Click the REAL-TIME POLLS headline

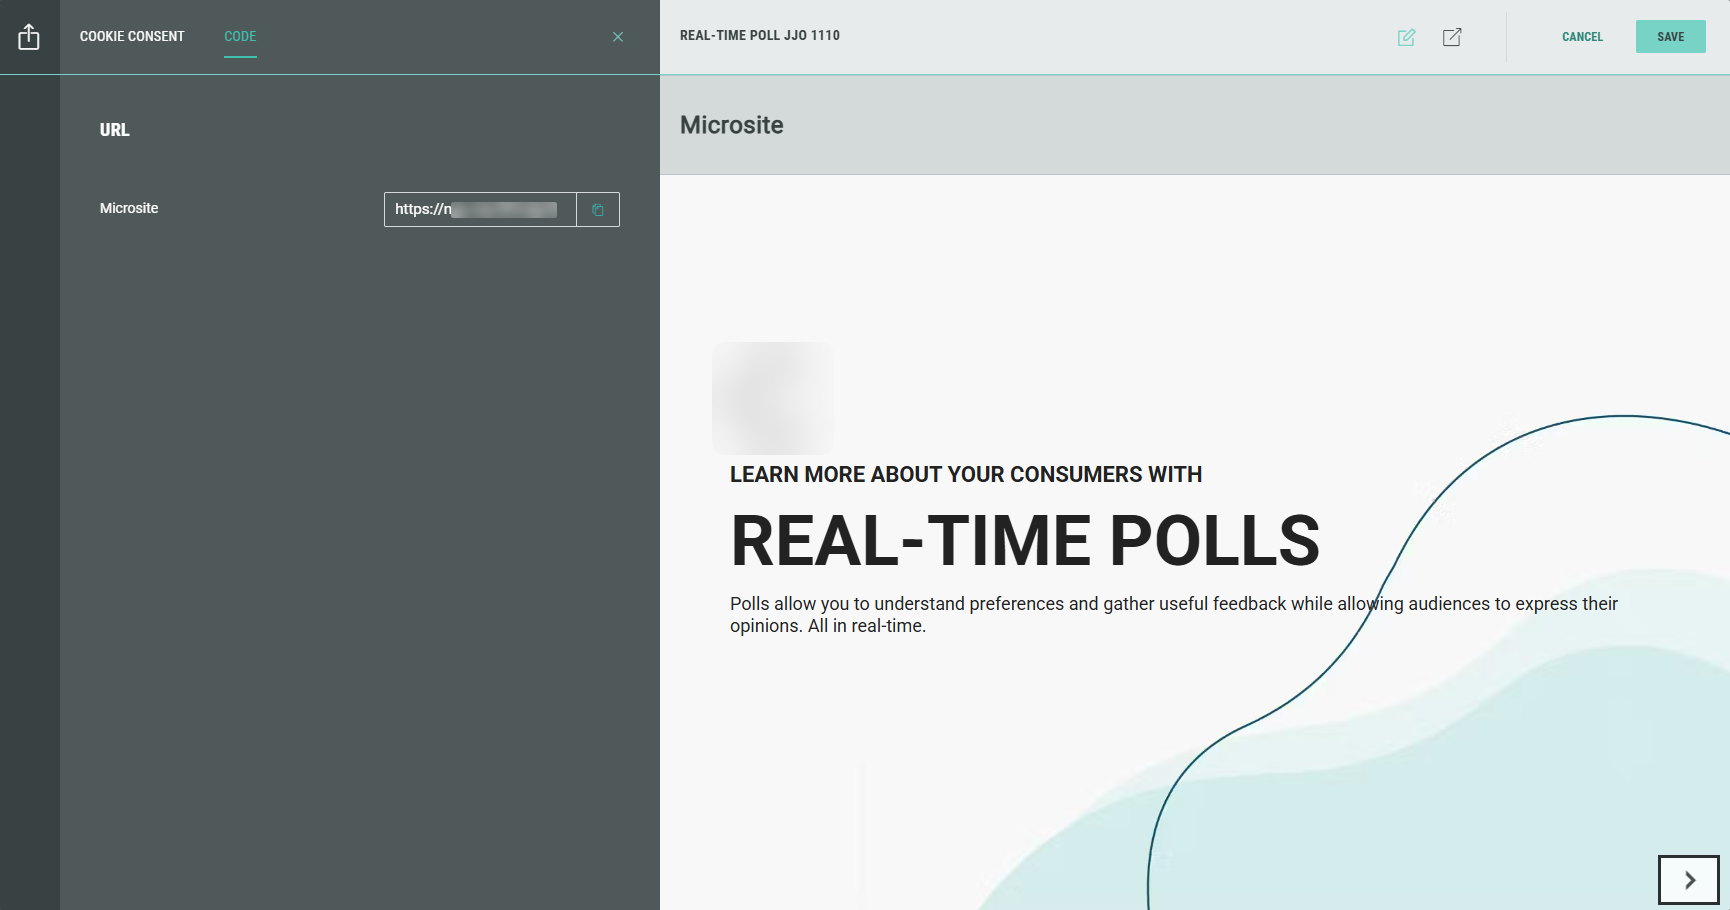[1025, 541]
